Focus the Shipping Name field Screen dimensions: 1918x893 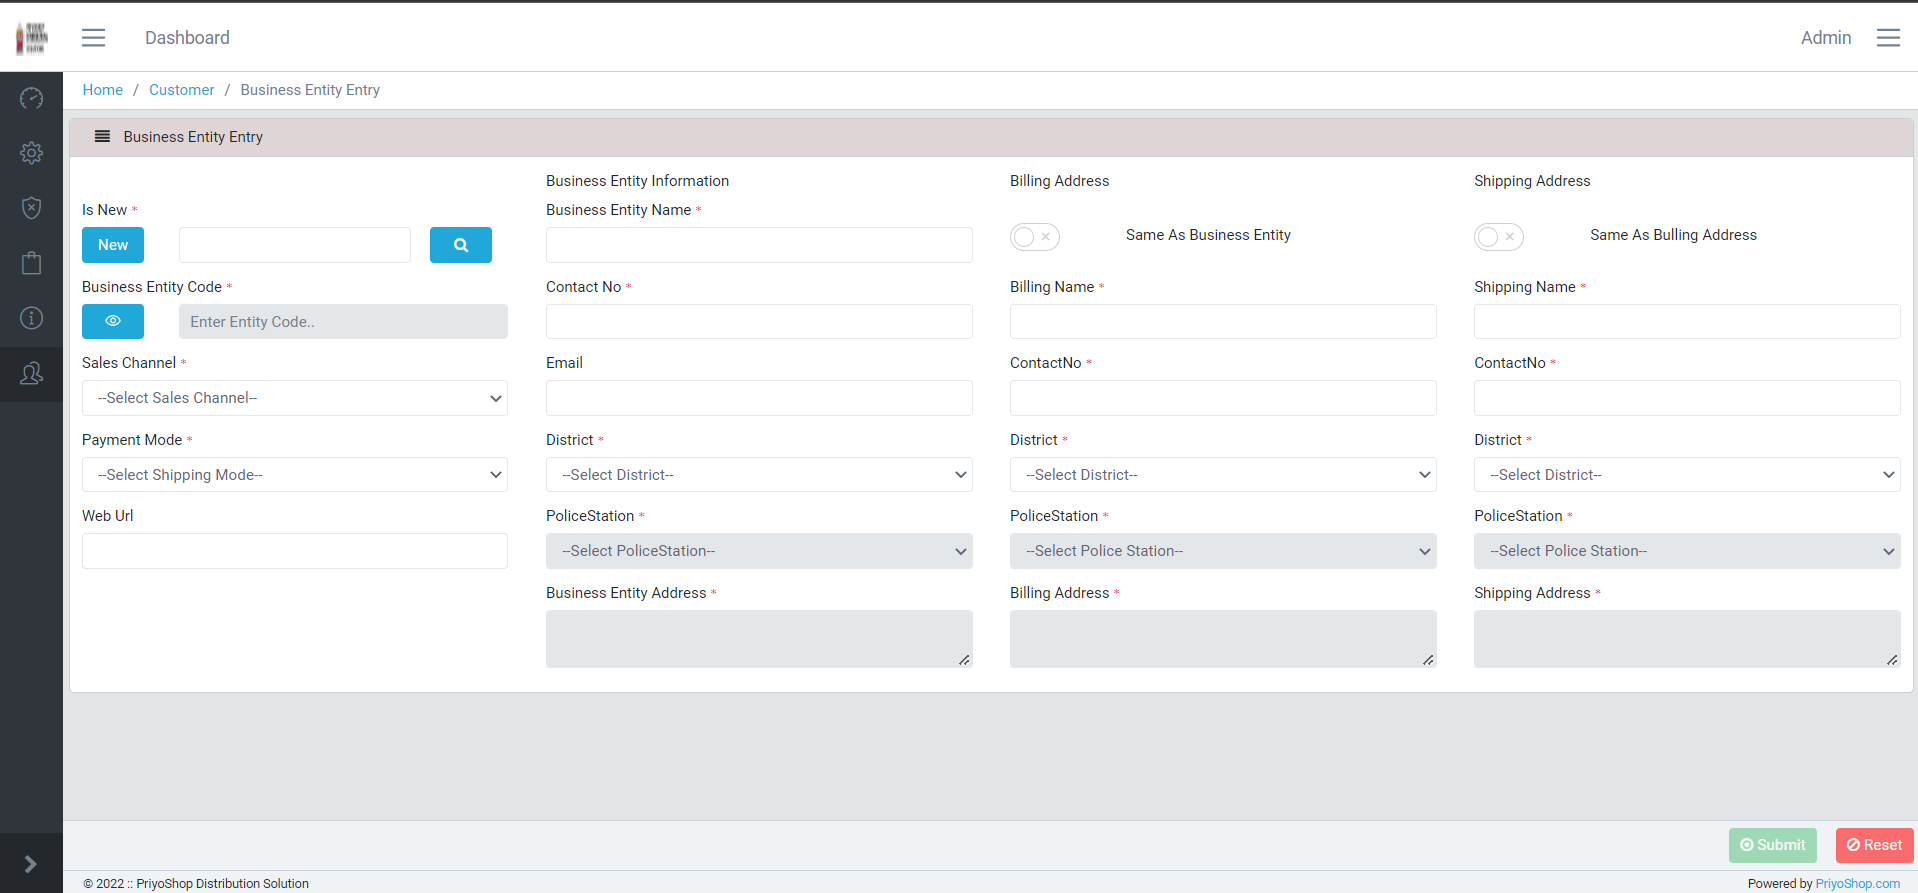pos(1687,322)
